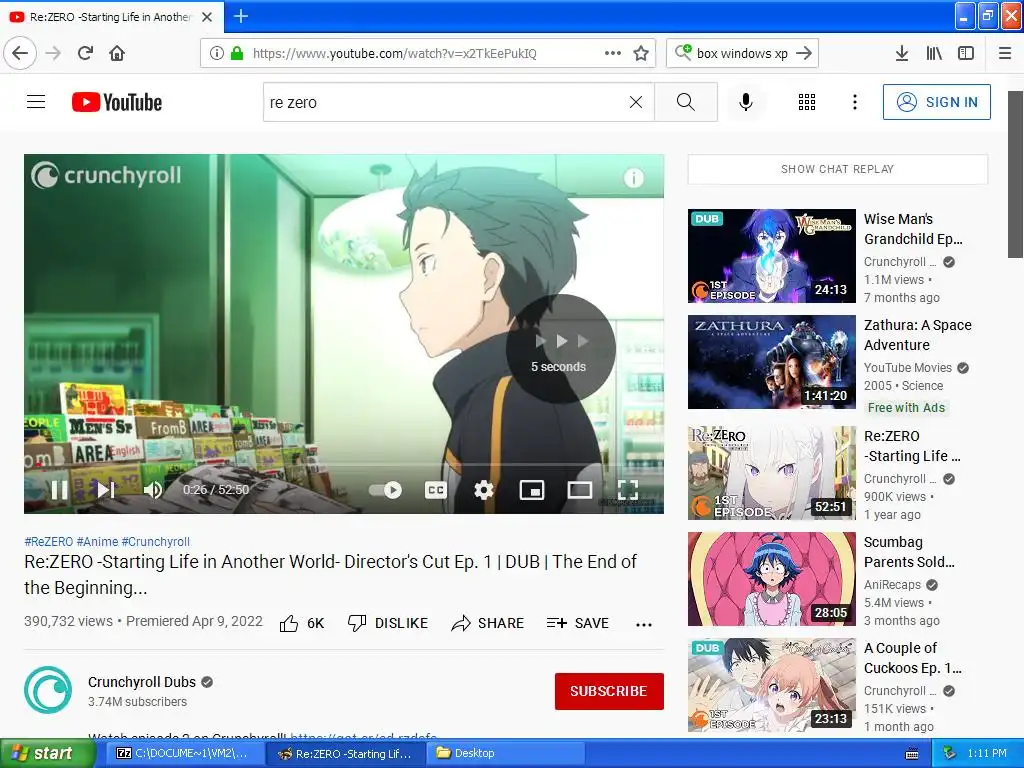Click the YouTube search magnifier button

pos(686,102)
